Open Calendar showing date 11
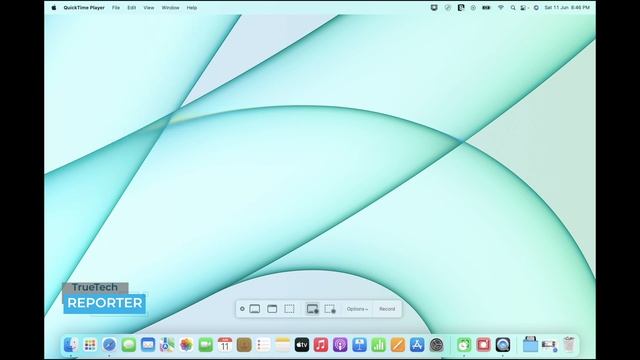The image size is (640, 360). [x=225, y=345]
